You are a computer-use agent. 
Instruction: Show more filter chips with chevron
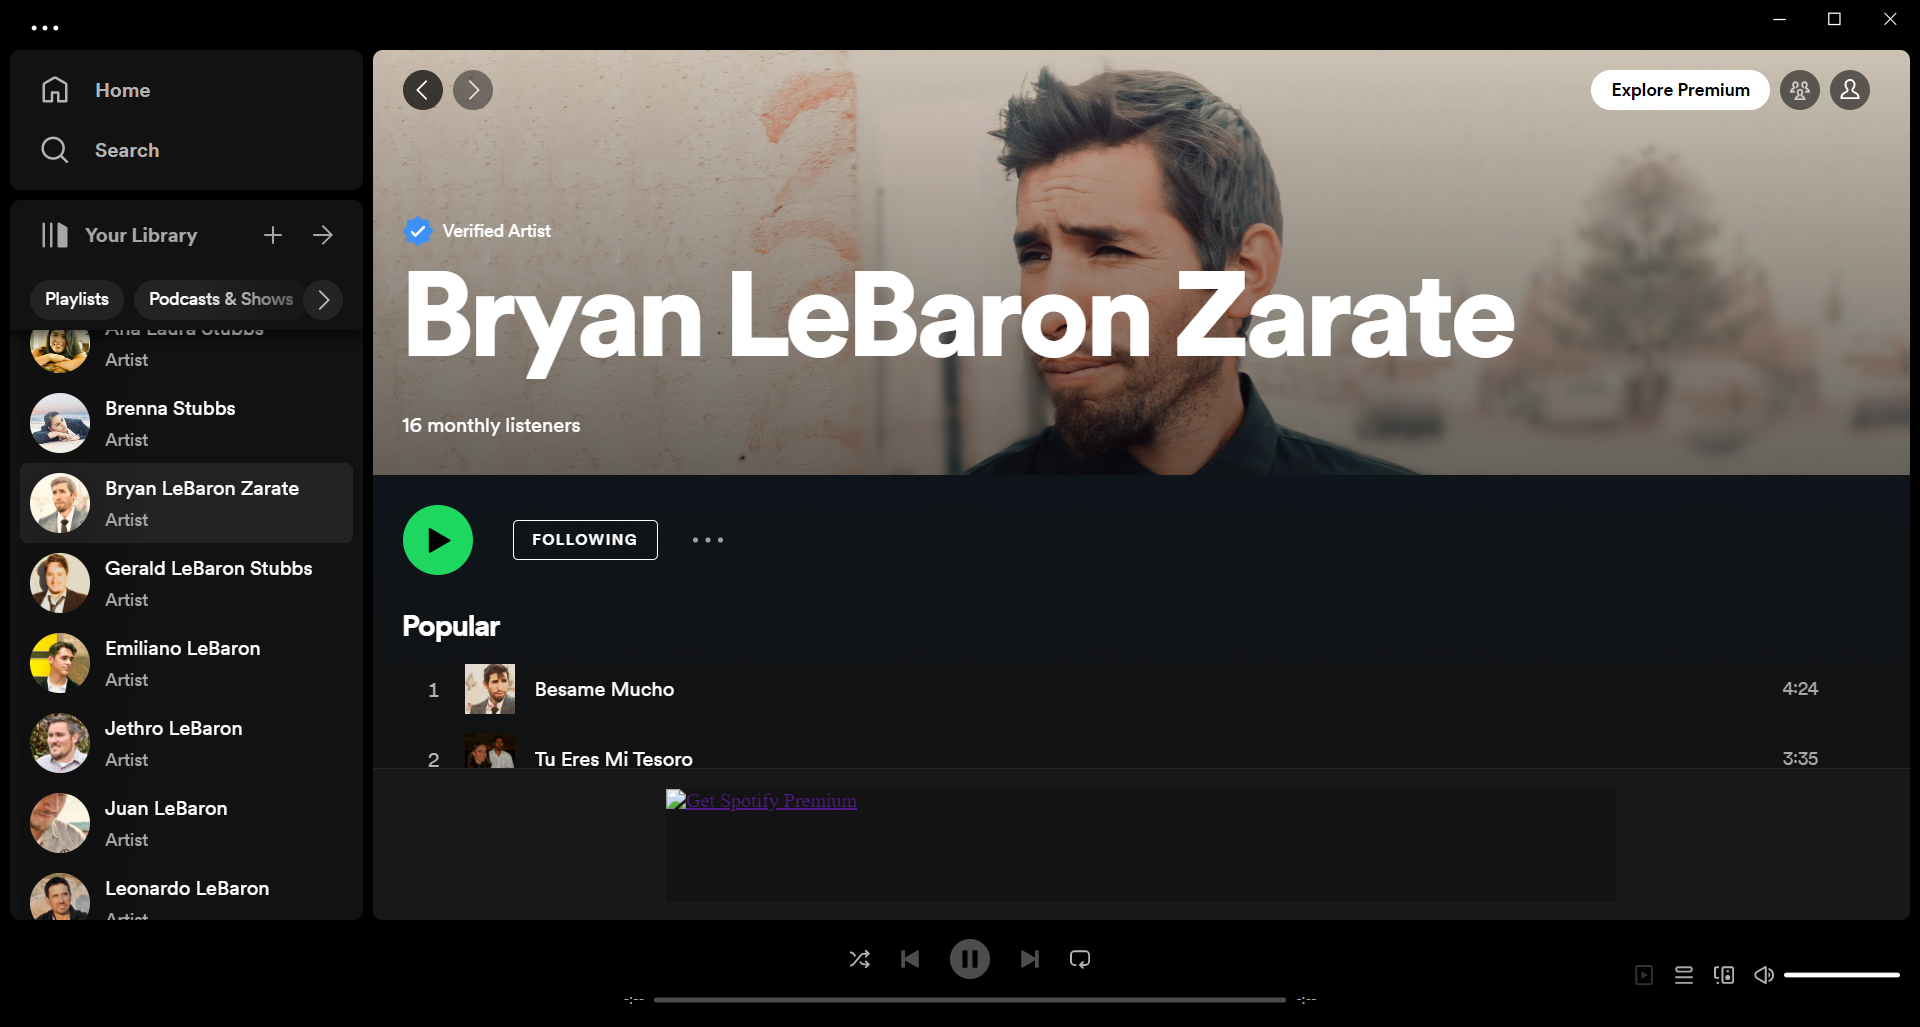pyautogui.click(x=323, y=300)
